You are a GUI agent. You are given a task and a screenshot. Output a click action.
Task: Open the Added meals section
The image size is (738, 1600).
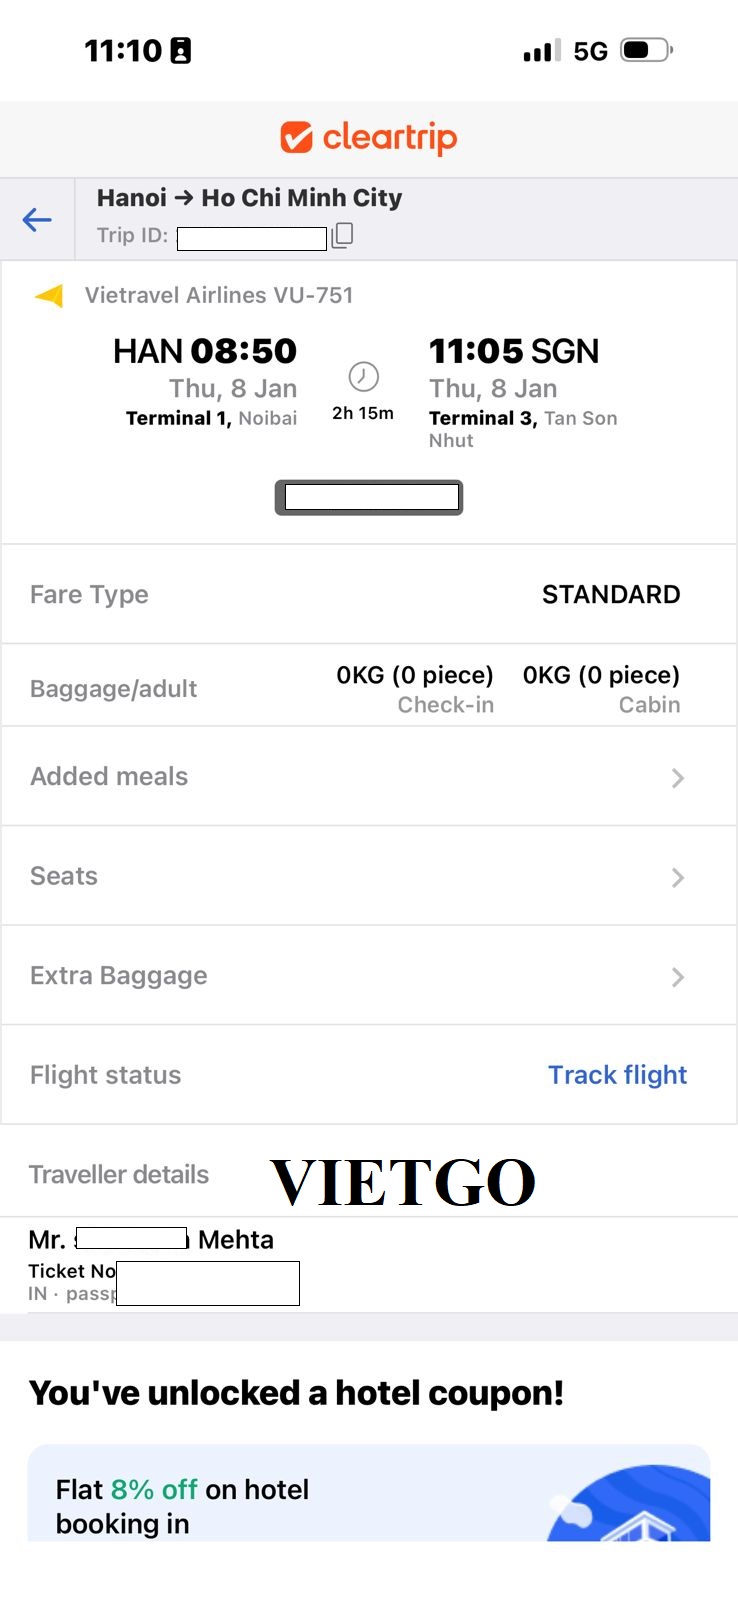coord(110,777)
